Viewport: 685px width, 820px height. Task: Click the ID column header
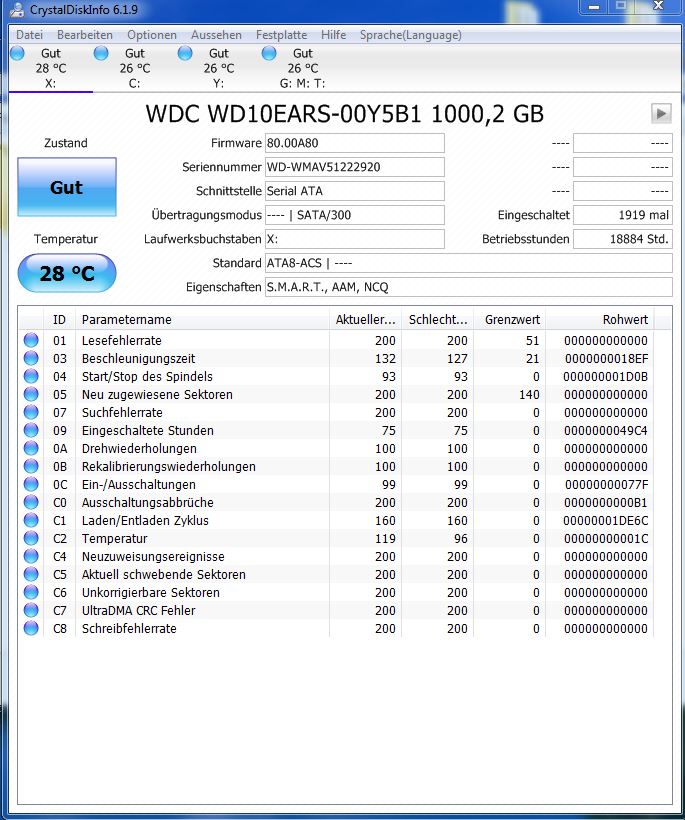pos(59,320)
